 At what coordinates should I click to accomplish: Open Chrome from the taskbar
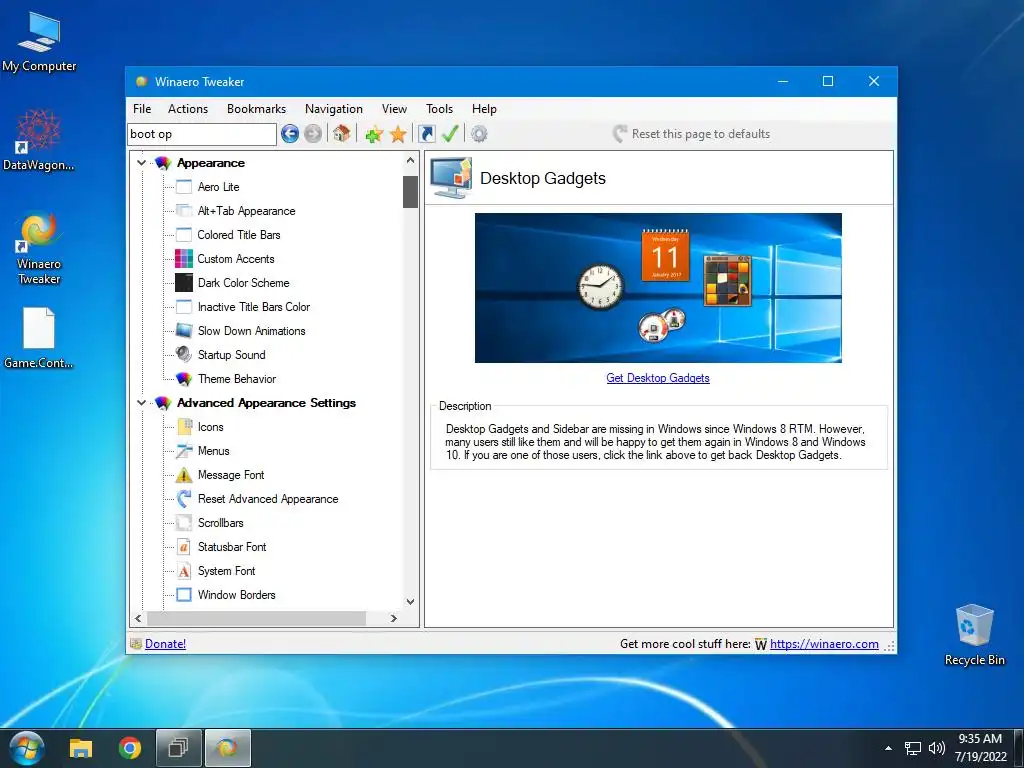click(x=130, y=748)
